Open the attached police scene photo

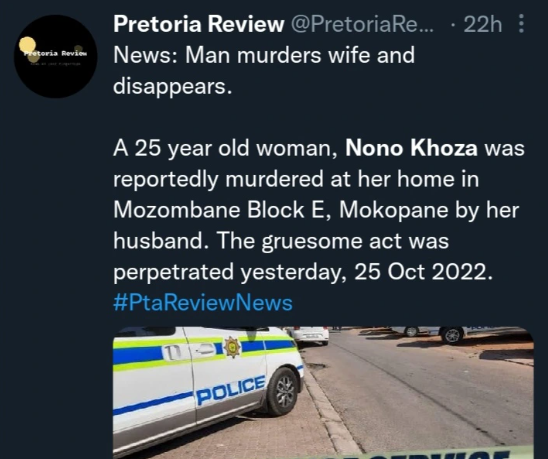(x=323, y=393)
